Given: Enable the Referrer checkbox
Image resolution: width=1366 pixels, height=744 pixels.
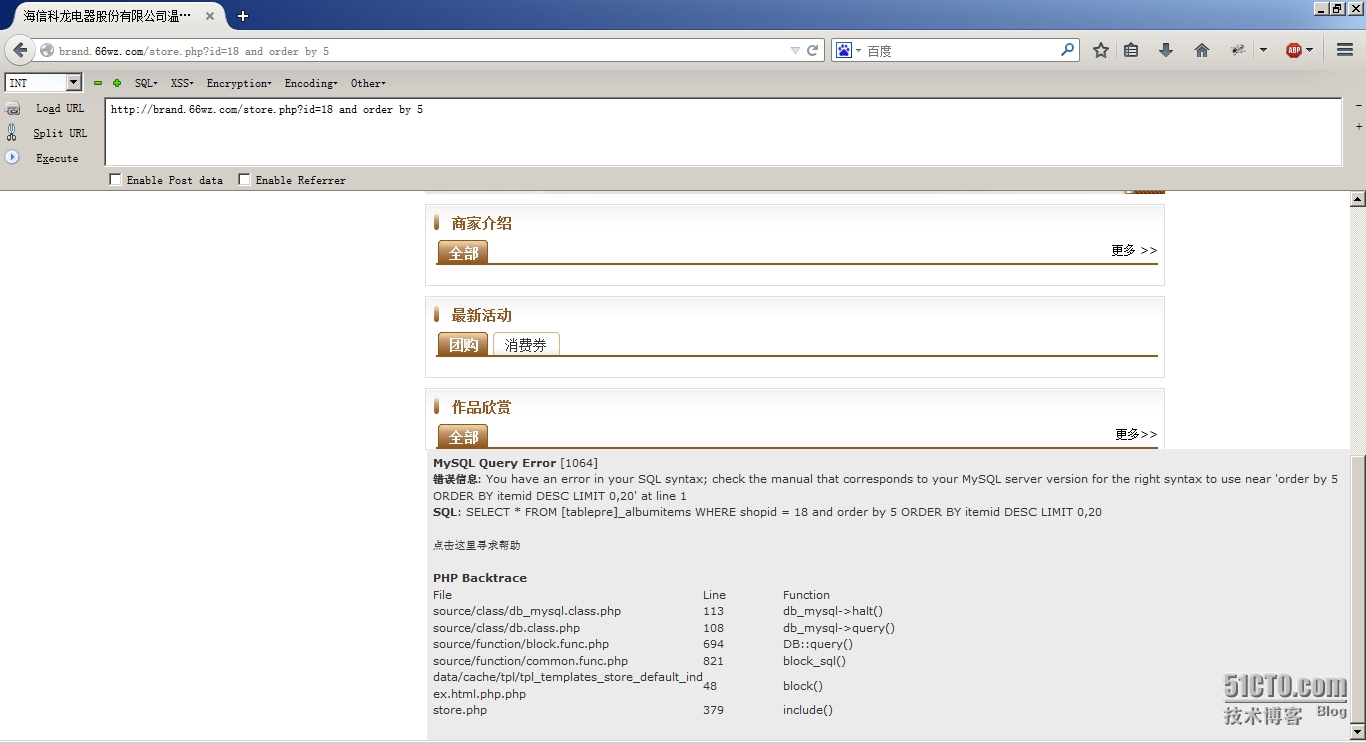Looking at the screenshot, I should [244, 180].
